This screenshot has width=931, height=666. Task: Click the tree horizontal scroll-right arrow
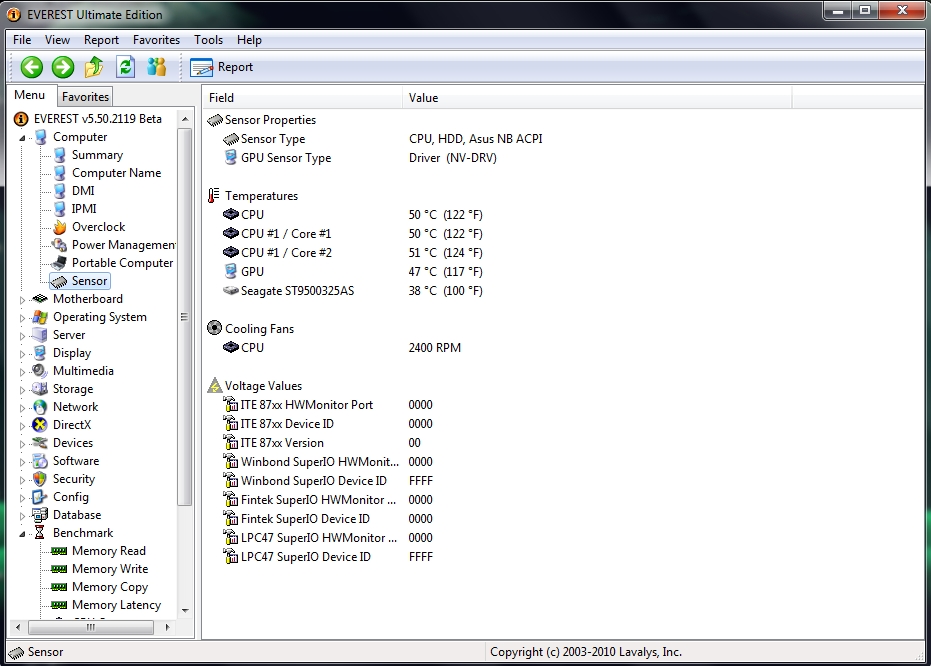coord(167,627)
